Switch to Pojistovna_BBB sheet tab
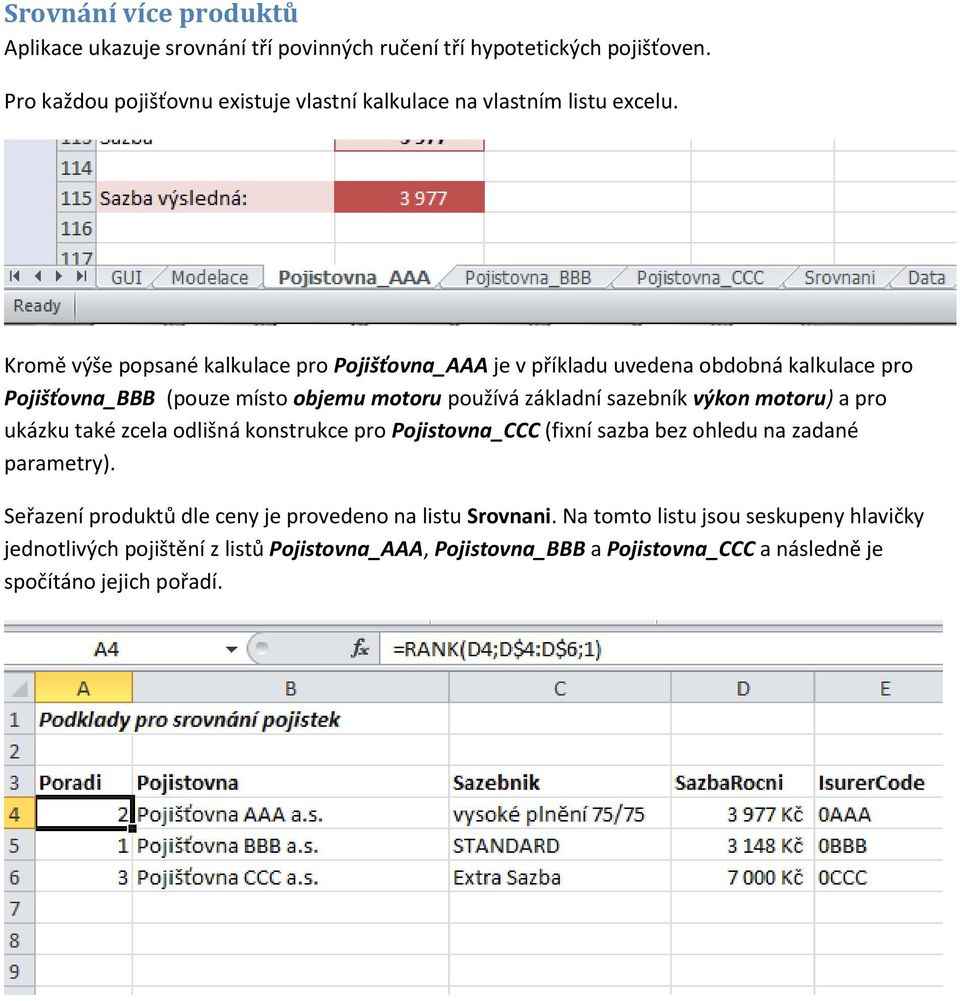The image size is (960, 1001). click(528, 278)
